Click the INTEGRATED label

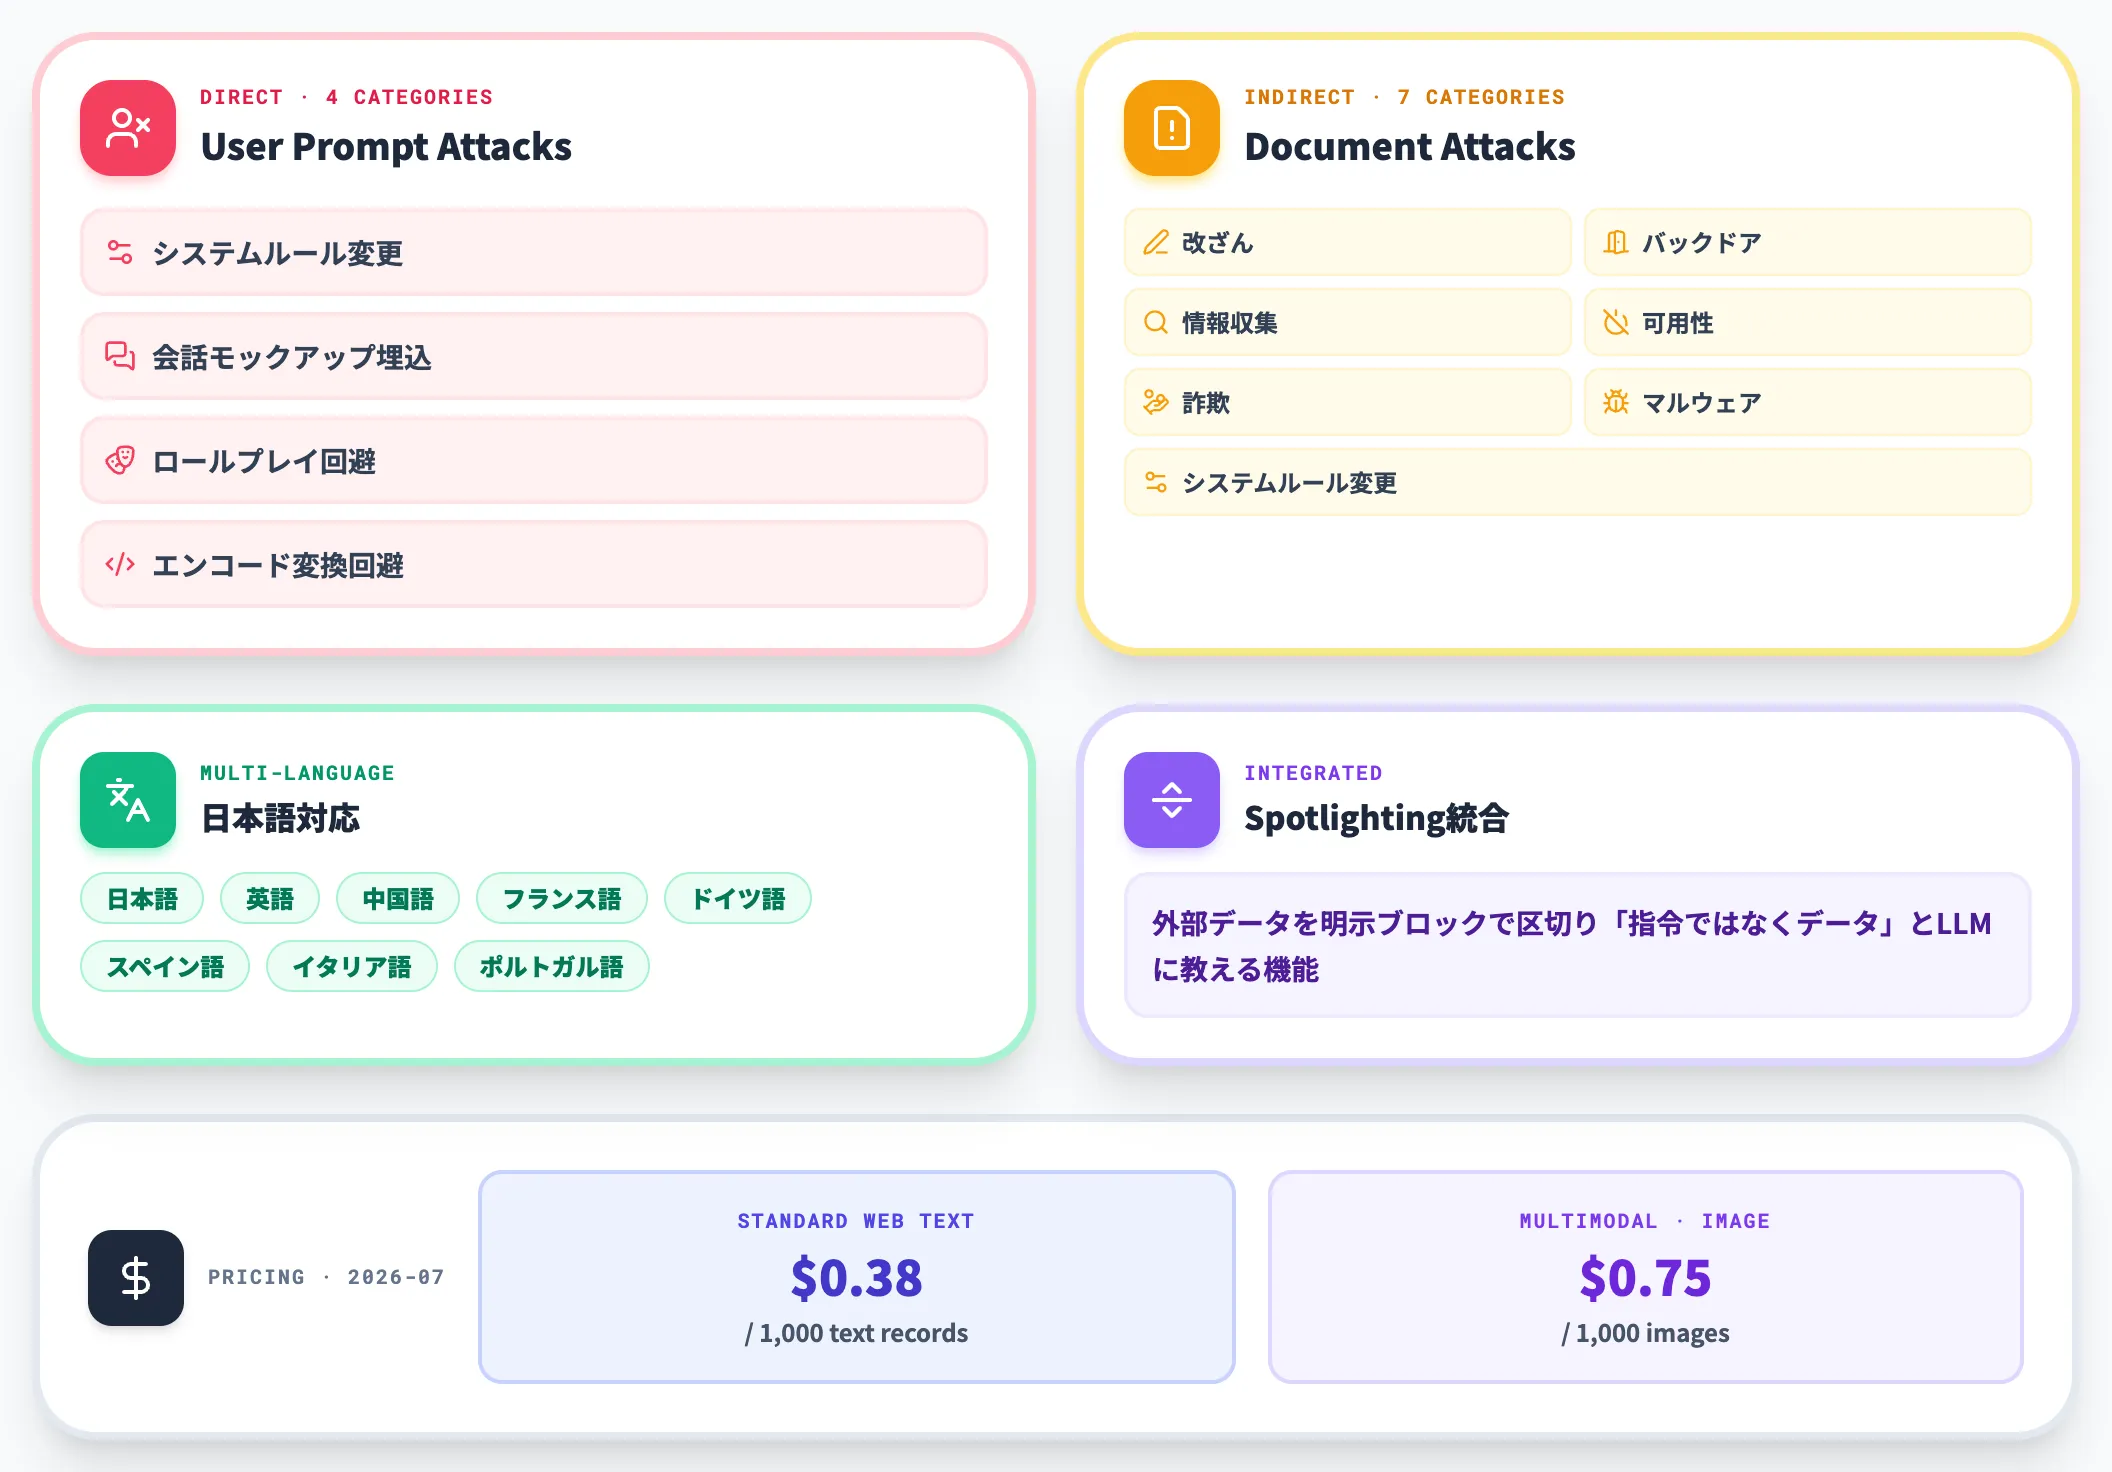[x=1313, y=773]
